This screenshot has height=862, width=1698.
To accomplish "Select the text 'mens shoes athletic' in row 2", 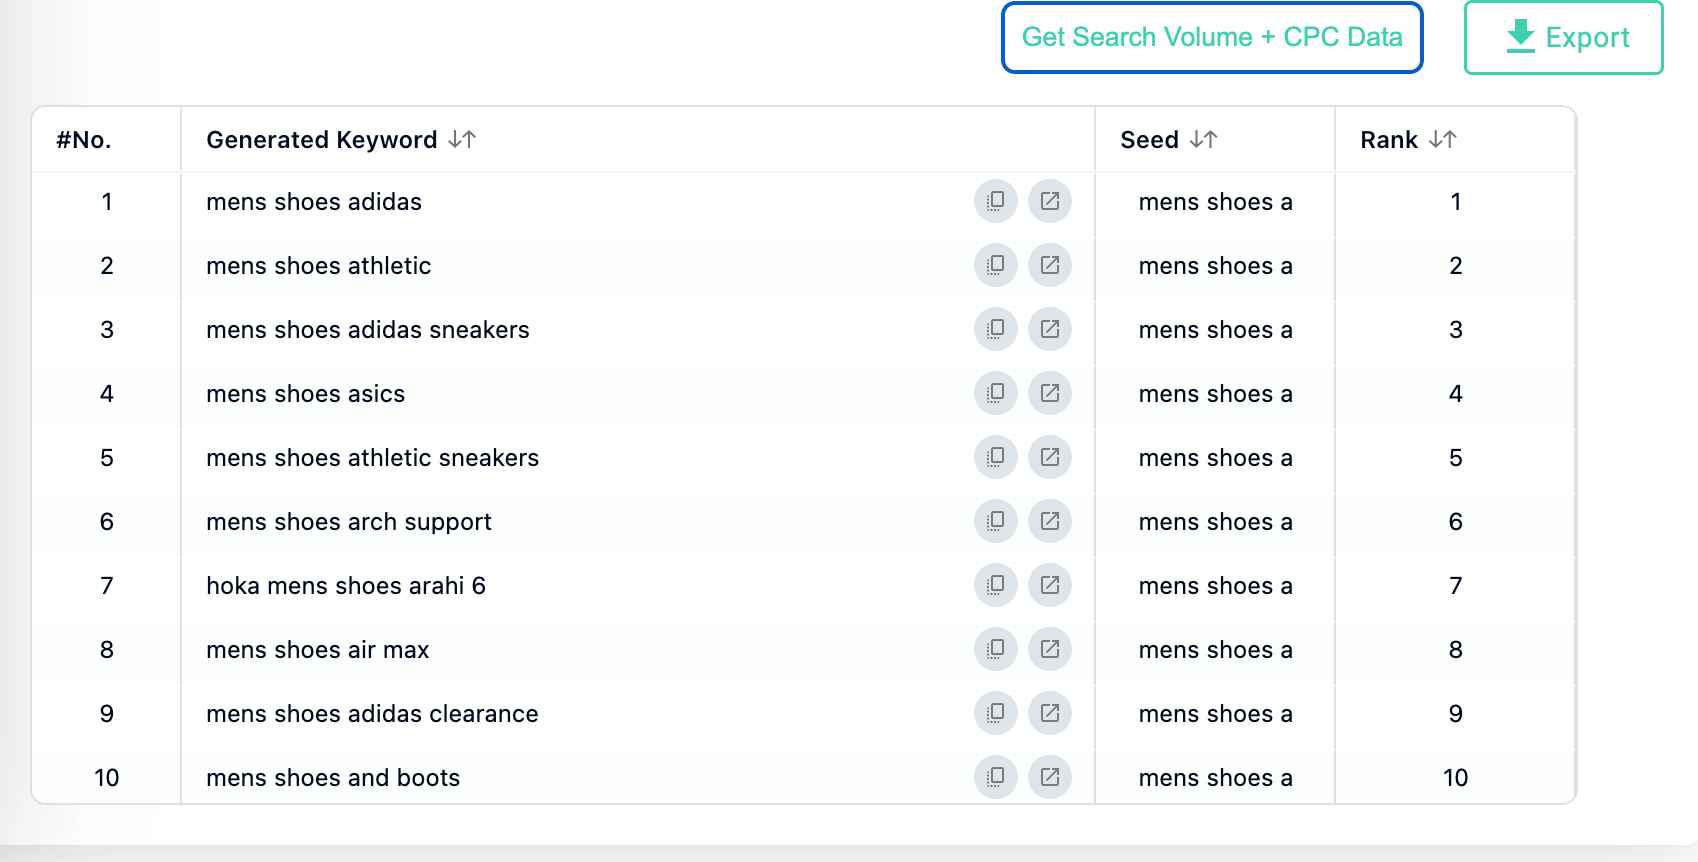I will pyautogui.click(x=319, y=266).
